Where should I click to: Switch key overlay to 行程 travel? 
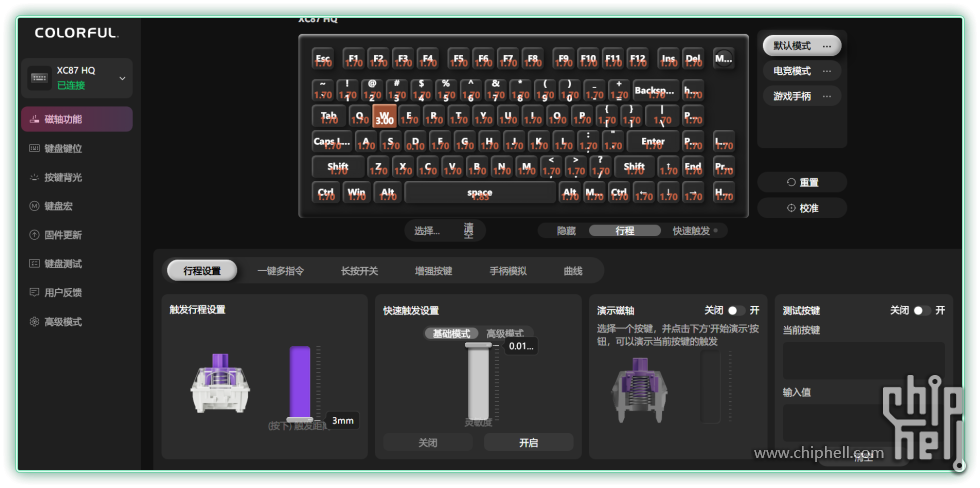(624, 231)
